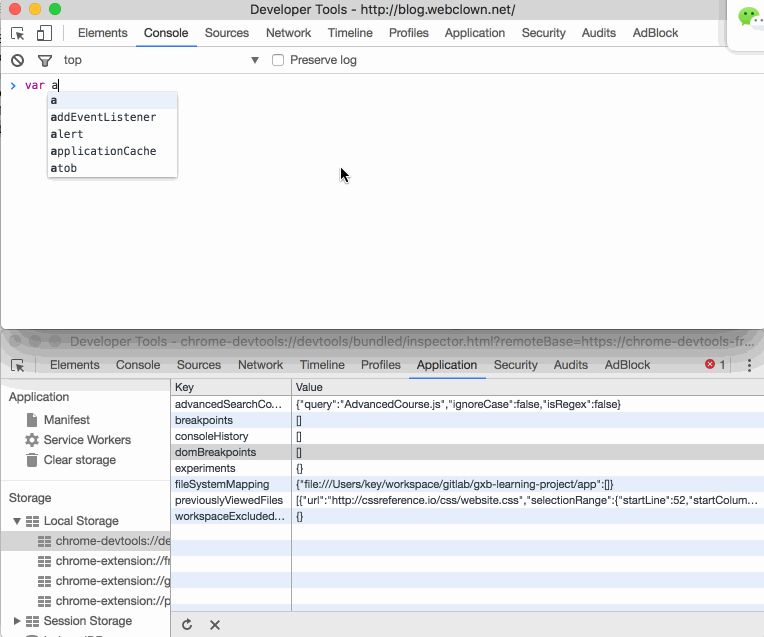
Task: Switch to Application tab in top window
Action: (475, 33)
